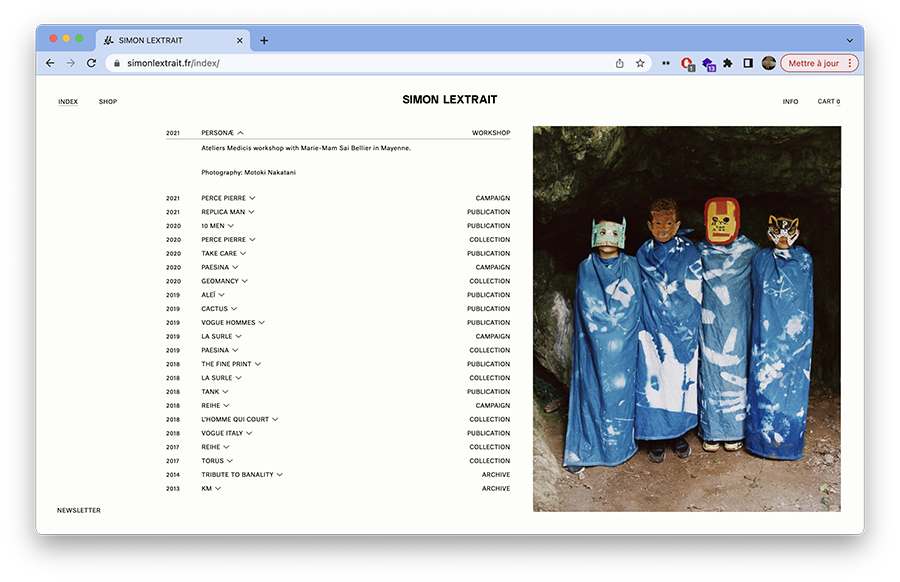The image size is (900, 582).
Task: Click the site lock icon
Action: (x=117, y=63)
